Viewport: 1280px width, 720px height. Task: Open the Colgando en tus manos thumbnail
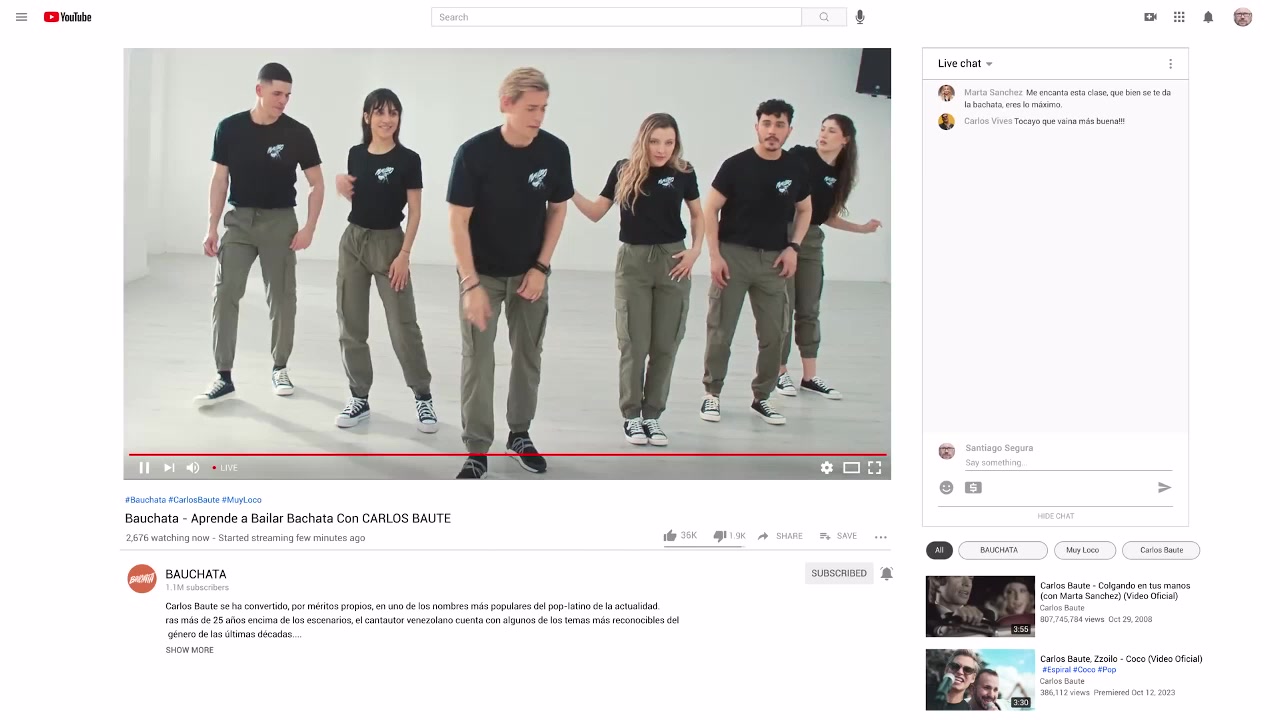coord(980,606)
